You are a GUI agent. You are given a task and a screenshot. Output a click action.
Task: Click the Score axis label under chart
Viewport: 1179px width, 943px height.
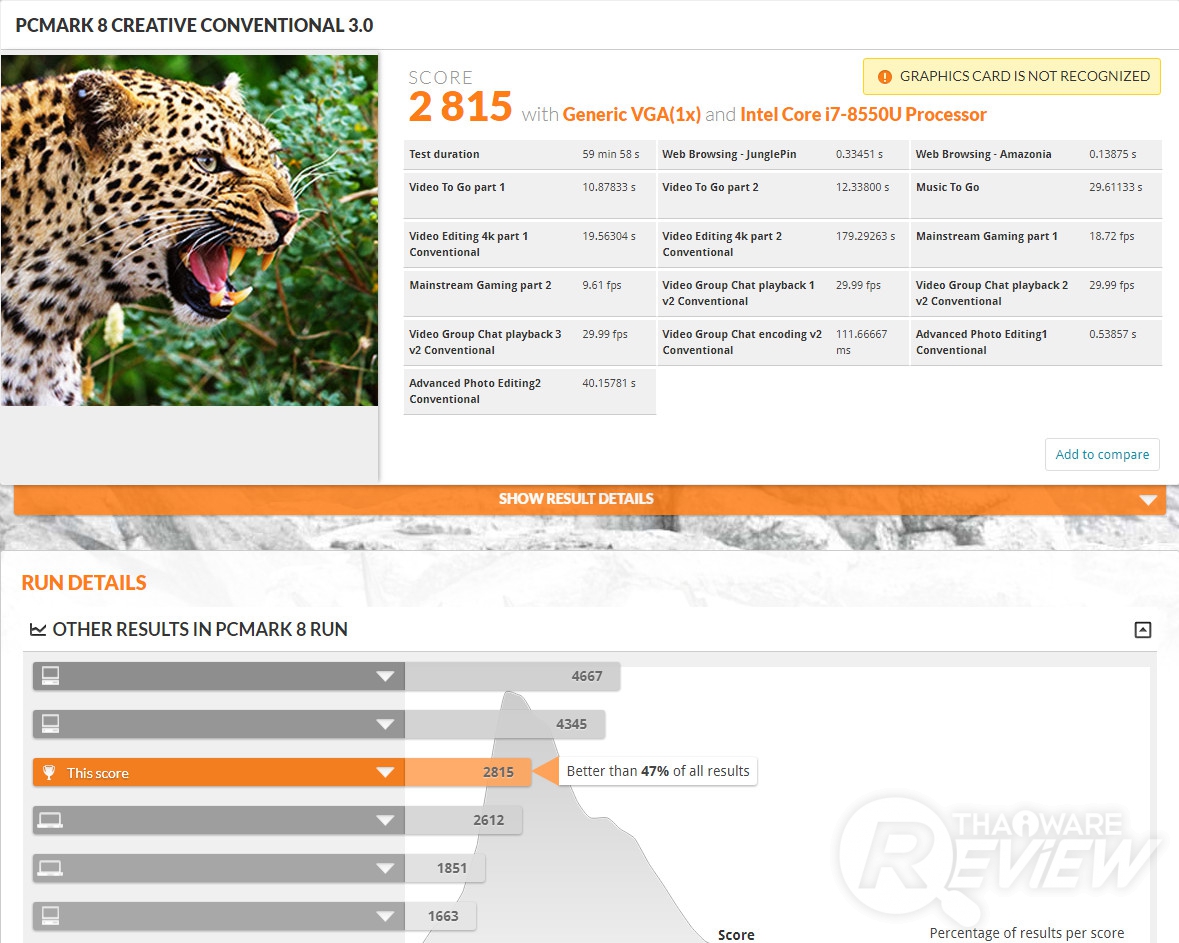coord(735,935)
